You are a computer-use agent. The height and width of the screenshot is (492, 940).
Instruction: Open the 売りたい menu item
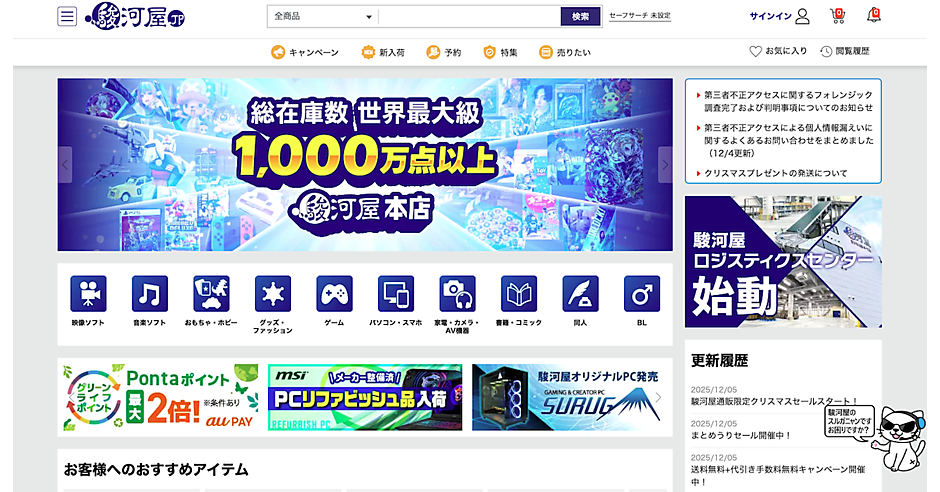pos(565,53)
